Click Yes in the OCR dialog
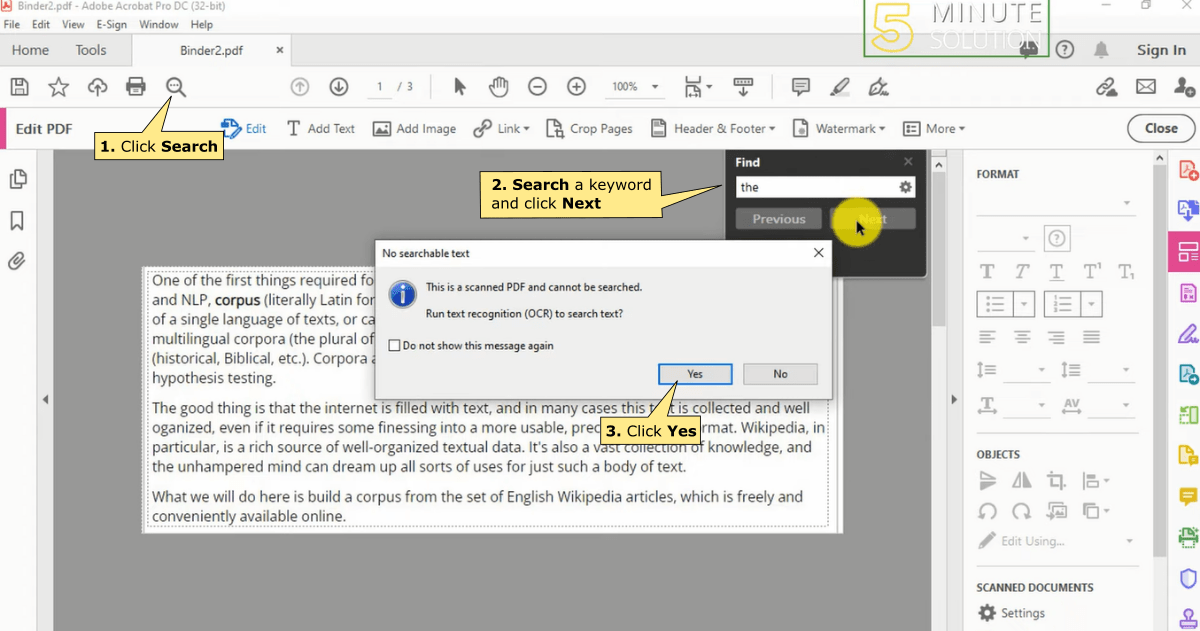This screenshot has width=1200, height=631. pos(695,373)
